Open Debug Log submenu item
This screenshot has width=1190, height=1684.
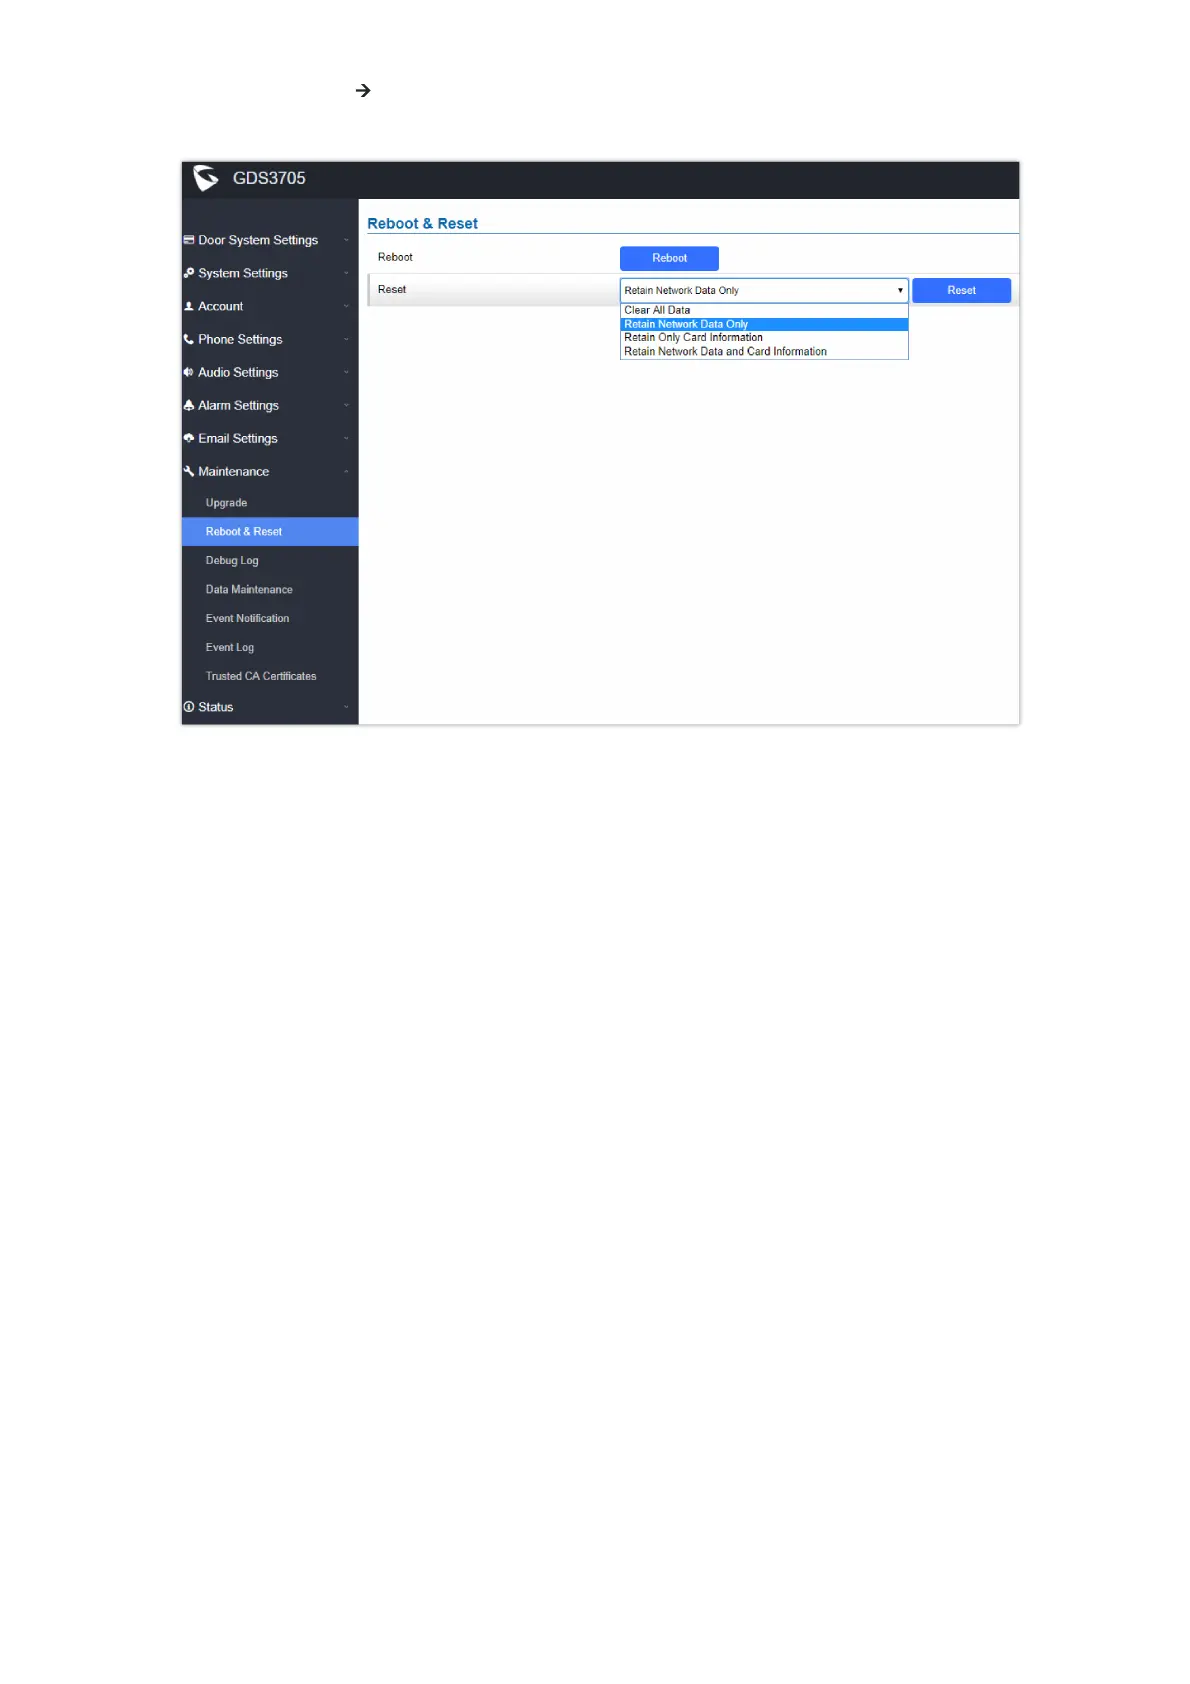click(232, 561)
